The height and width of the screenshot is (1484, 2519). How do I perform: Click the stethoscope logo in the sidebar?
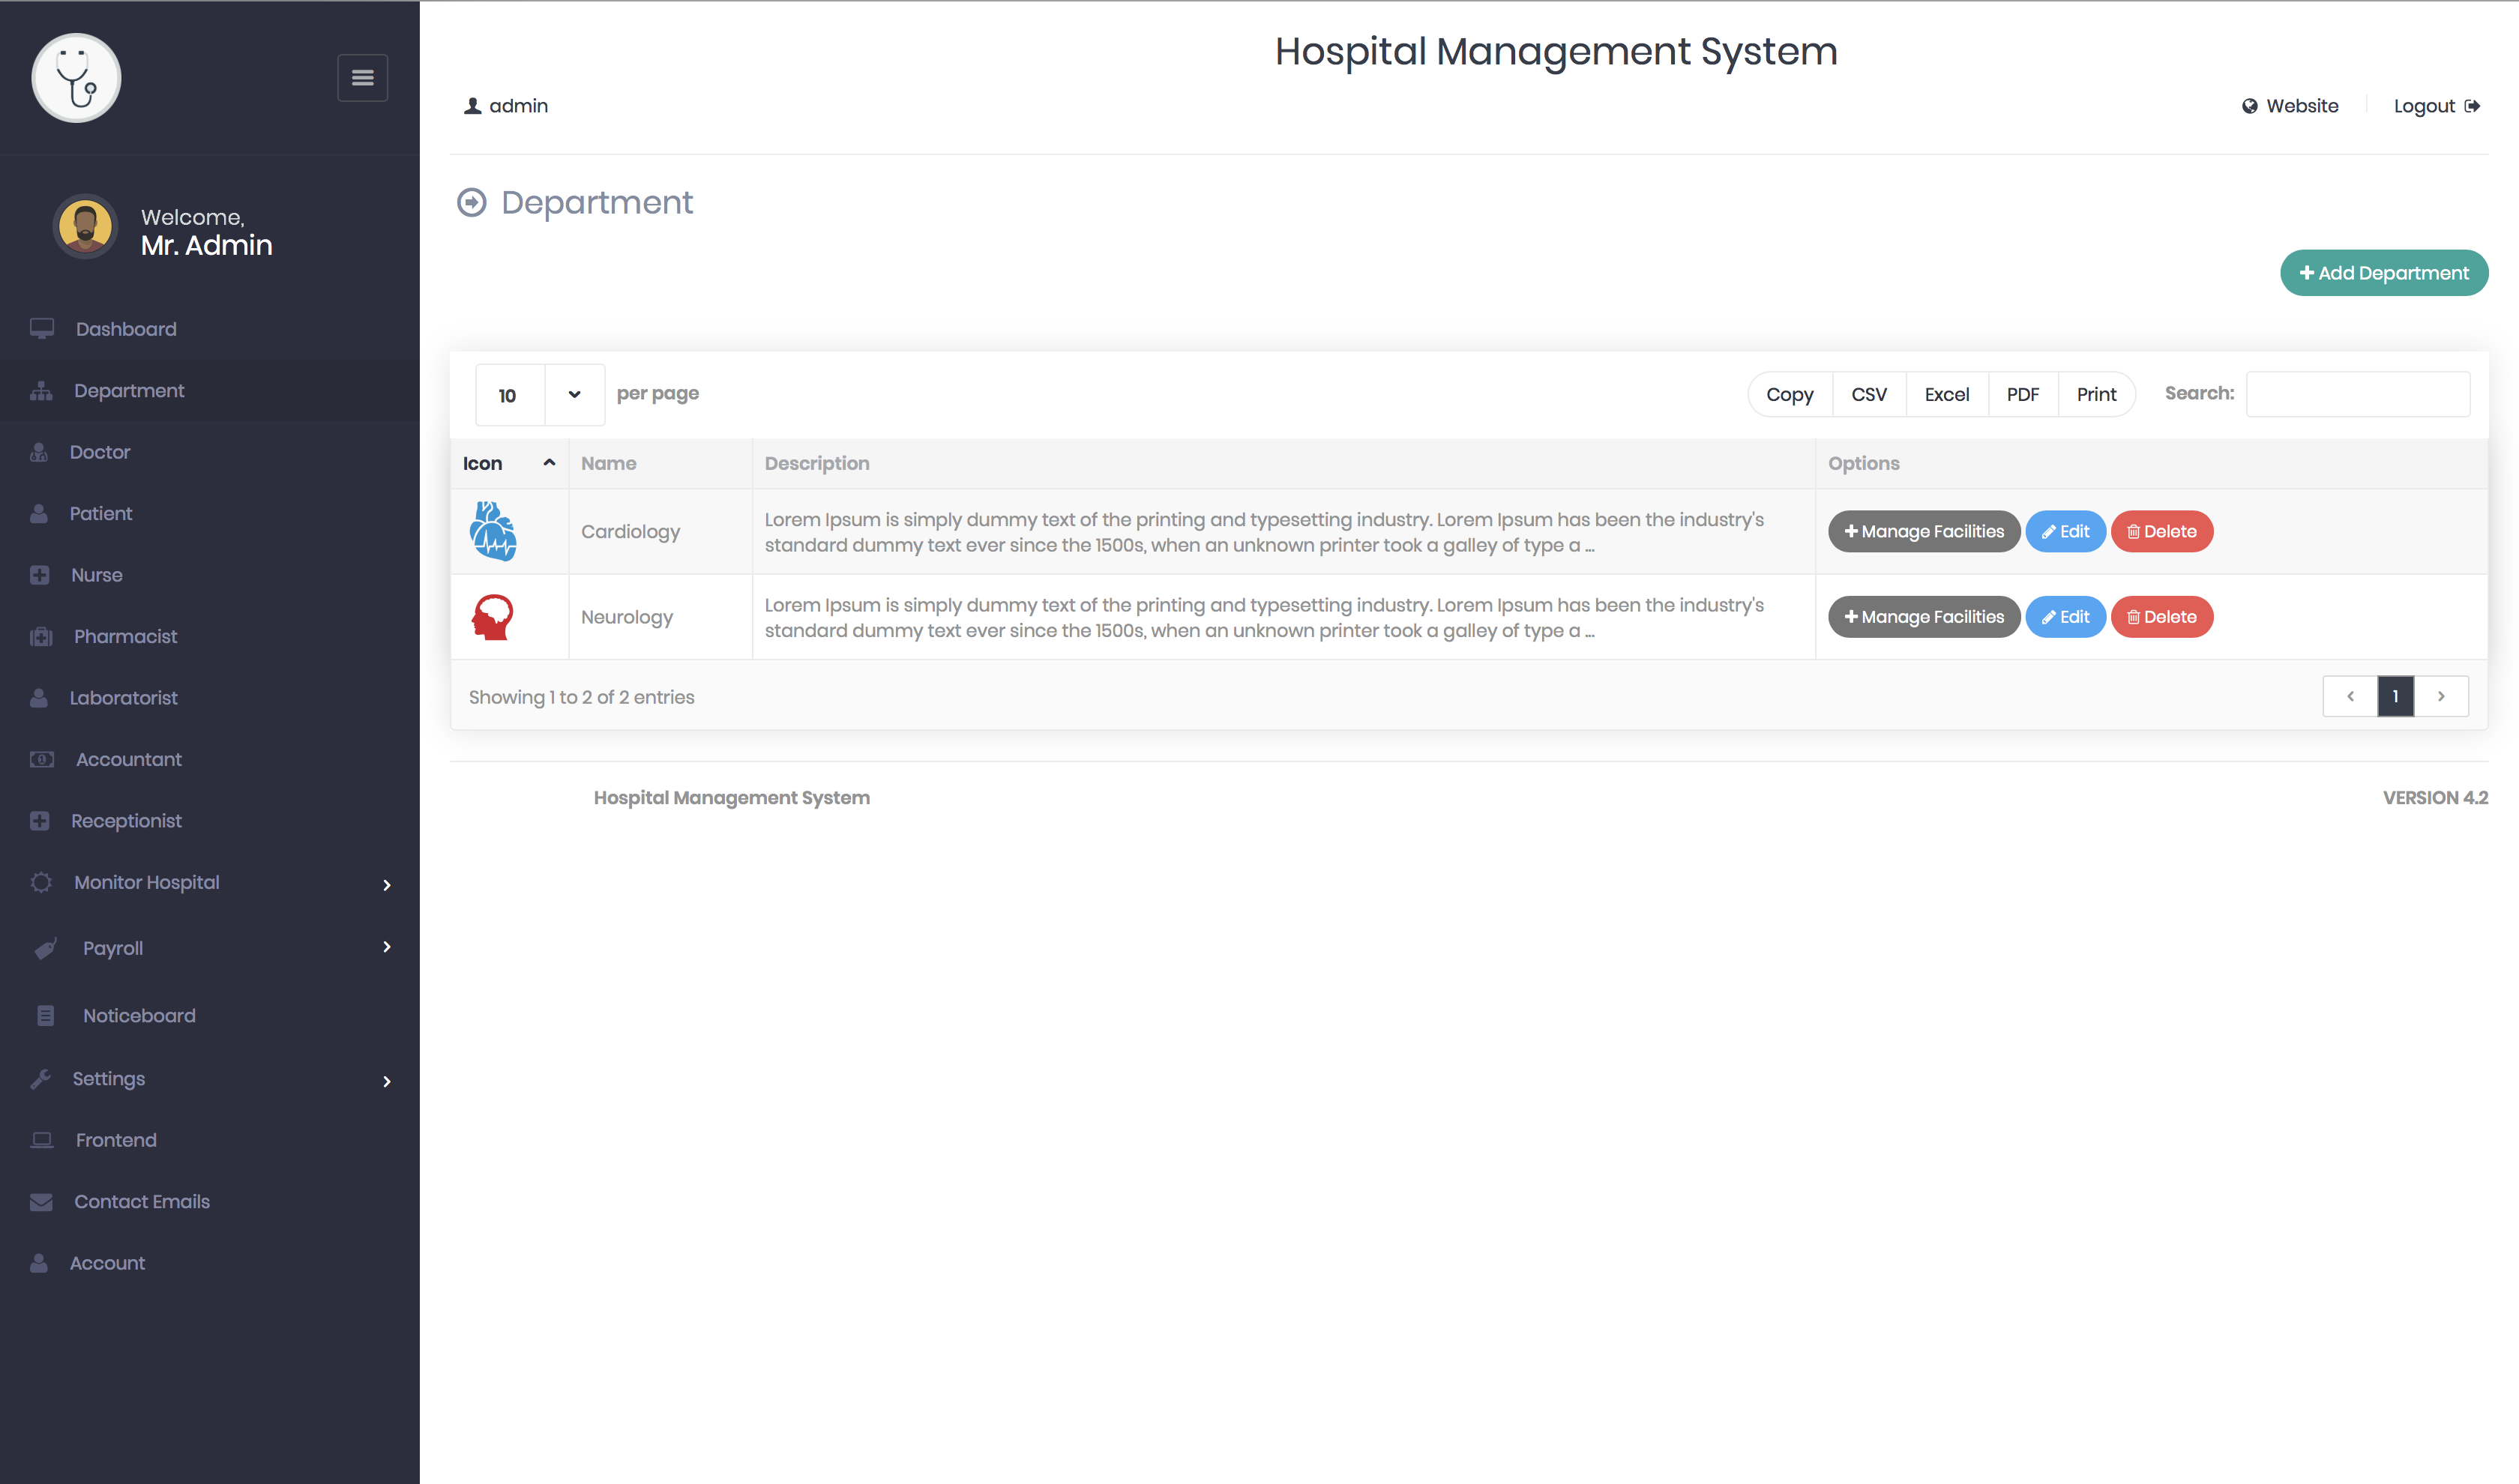(x=76, y=78)
